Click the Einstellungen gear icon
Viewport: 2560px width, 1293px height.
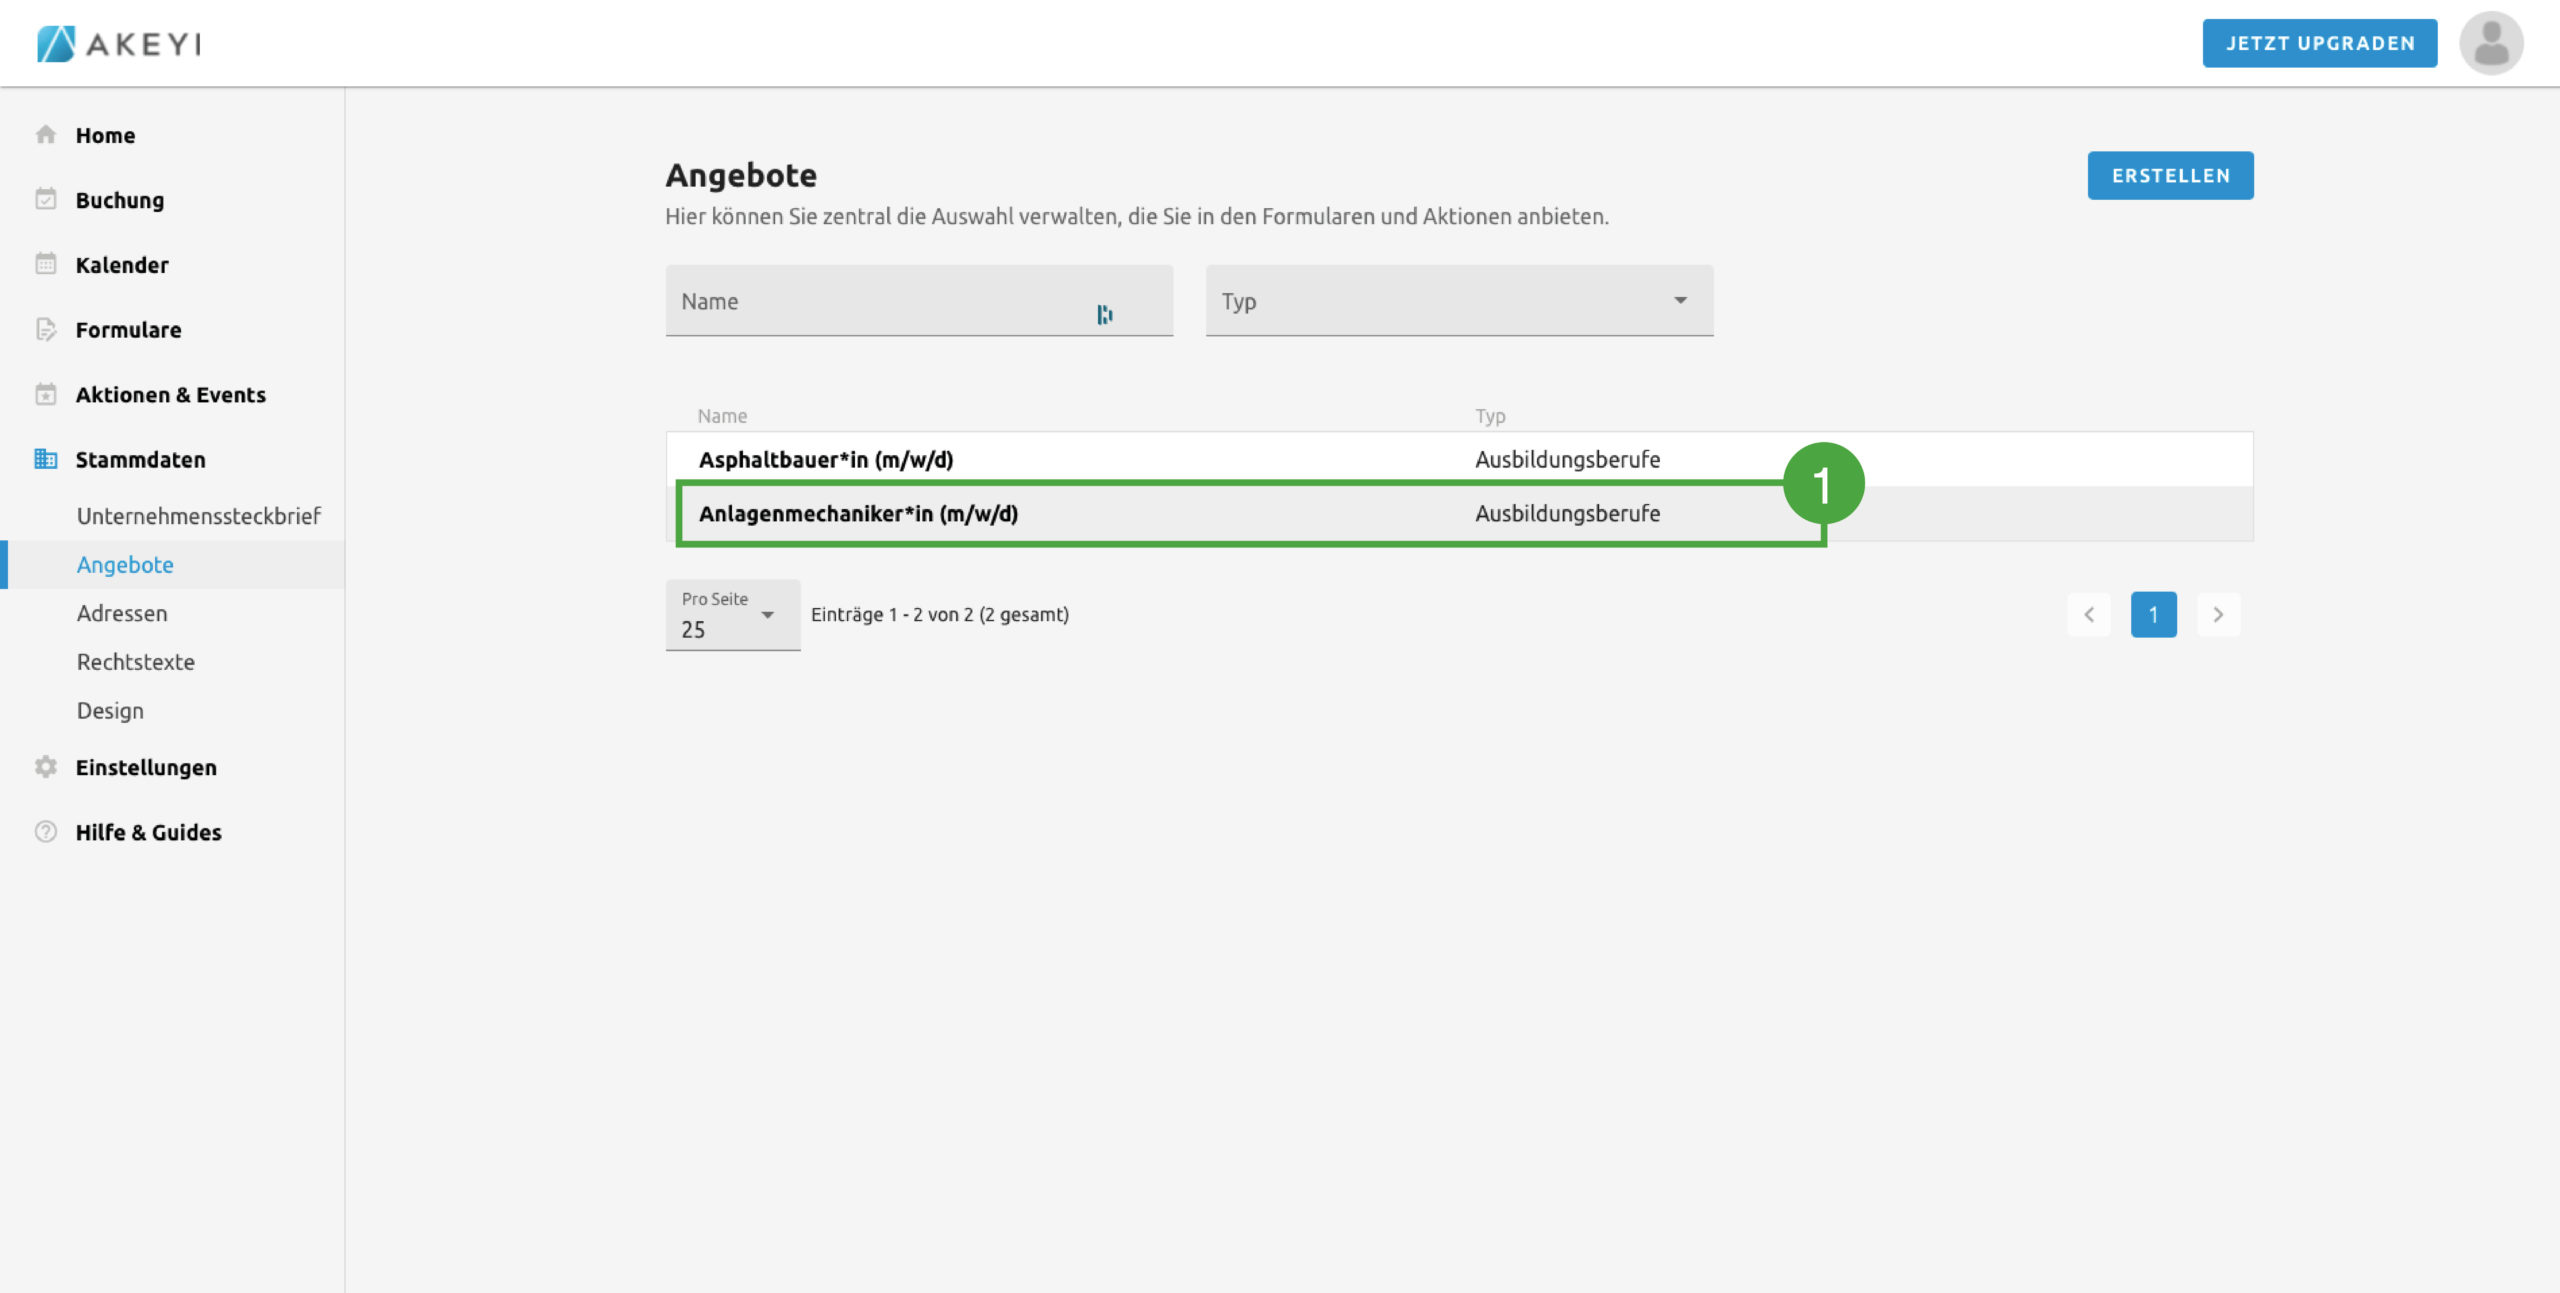pyautogui.click(x=45, y=767)
